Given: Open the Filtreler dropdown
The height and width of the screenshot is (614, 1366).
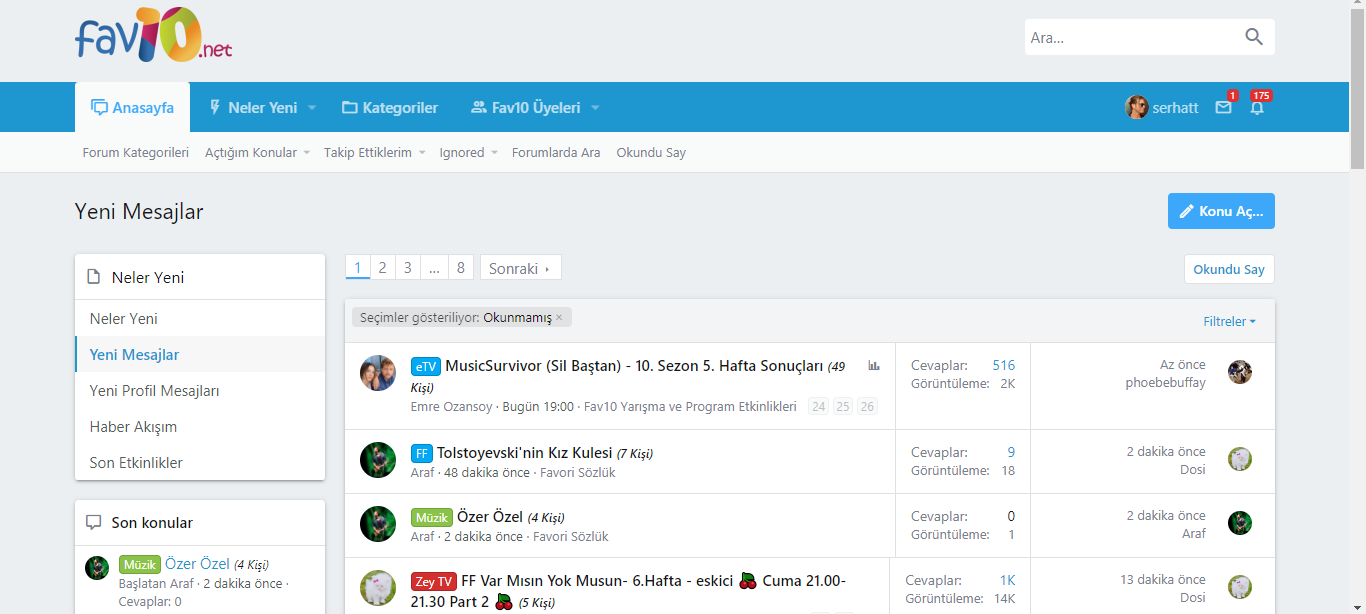Looking at the screenshot, I should pyautogui.click(x=1229, y=322).
